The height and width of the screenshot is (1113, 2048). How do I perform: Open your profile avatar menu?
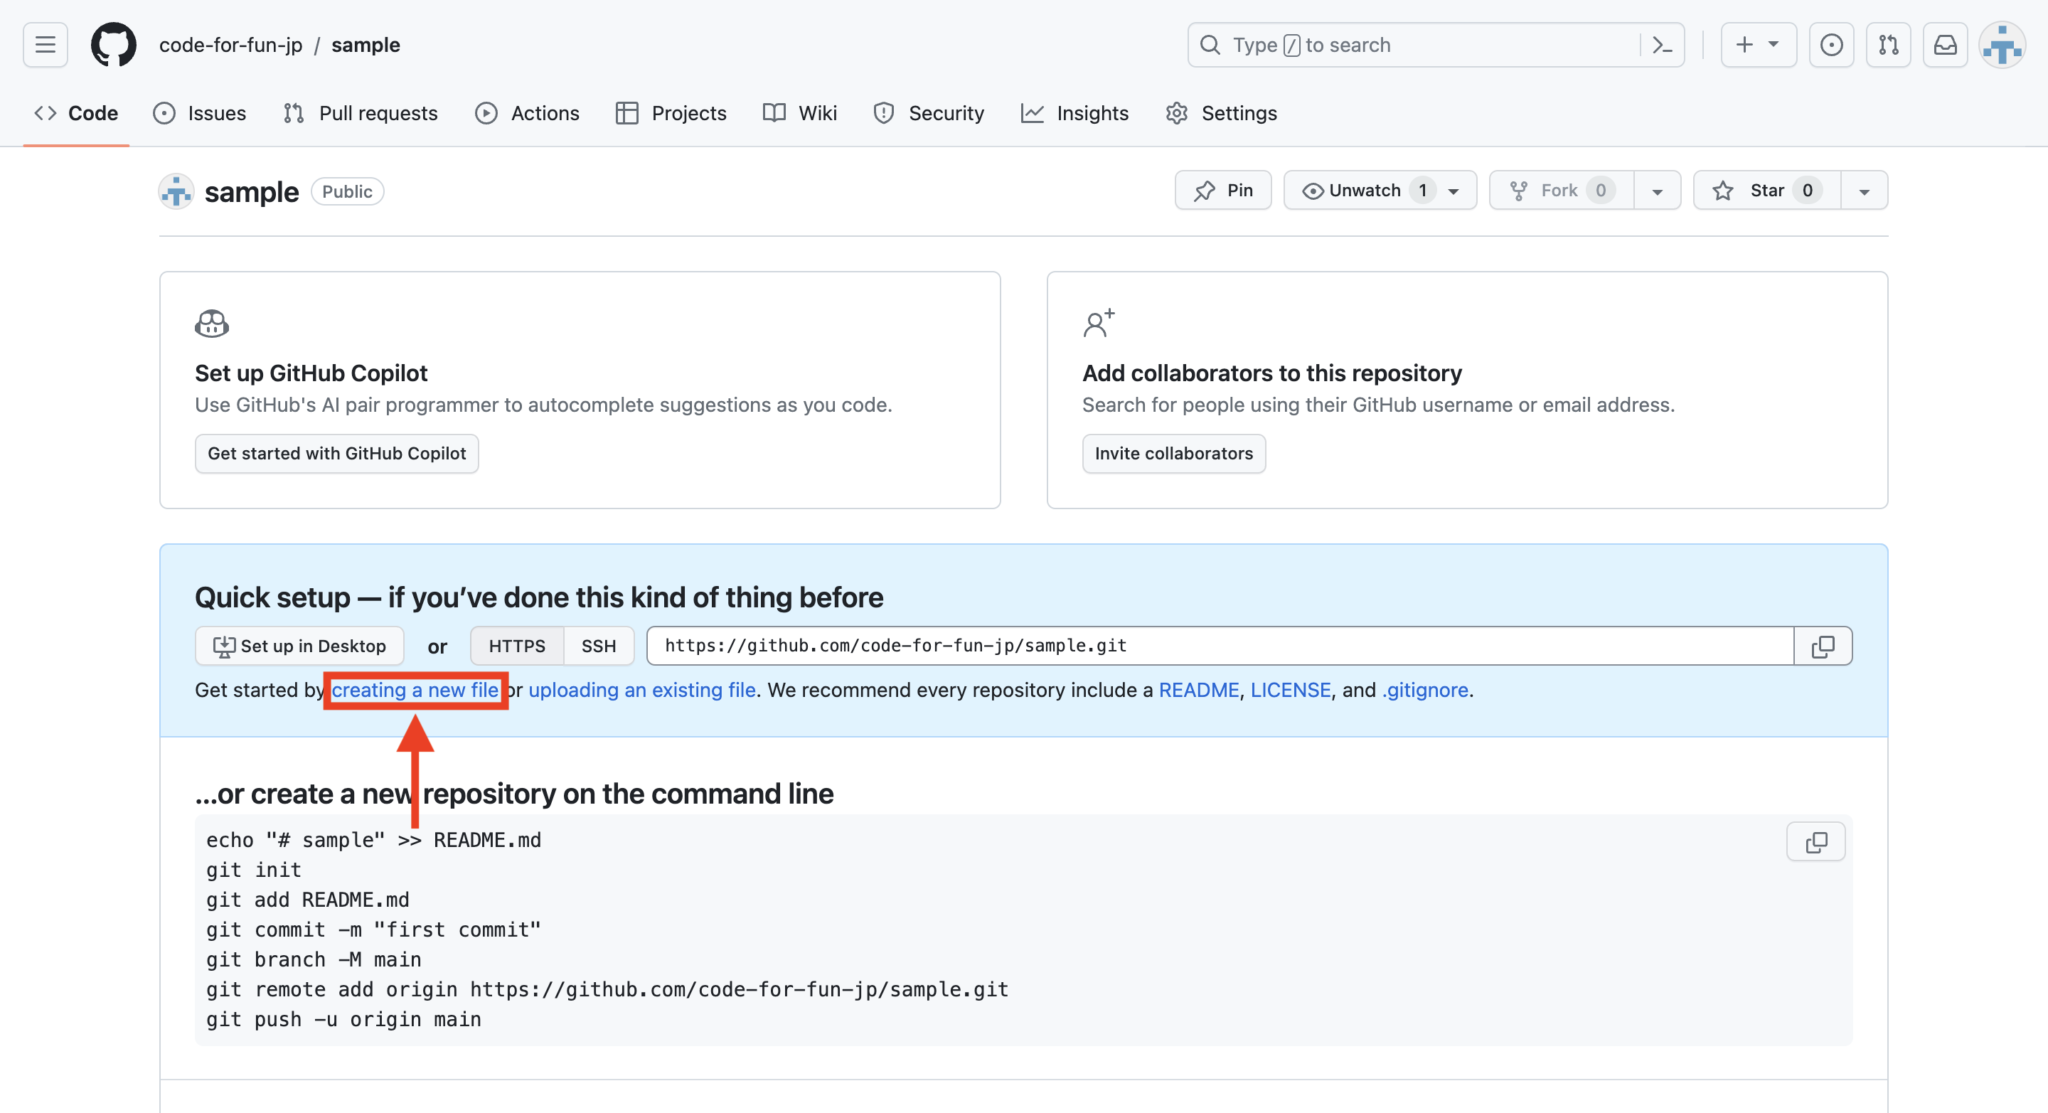[2001, 44]
